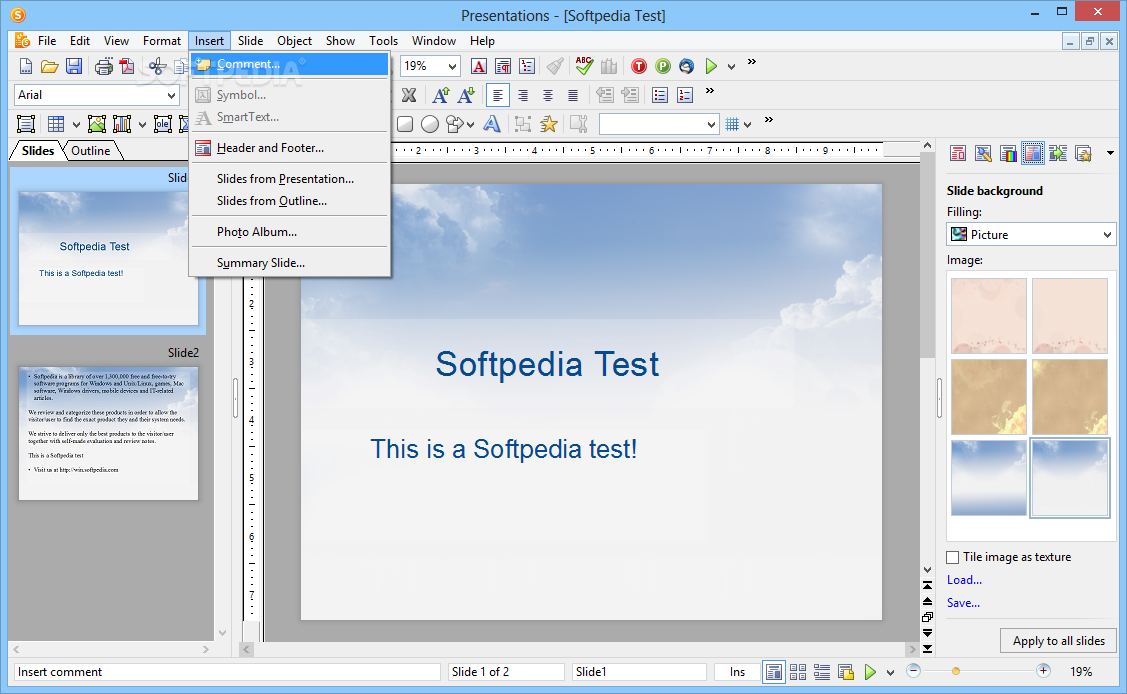This screenshot has width=1127, height=694.
Task: Launch TextMaker with the red T icon
Action: [x=638, y=66]
